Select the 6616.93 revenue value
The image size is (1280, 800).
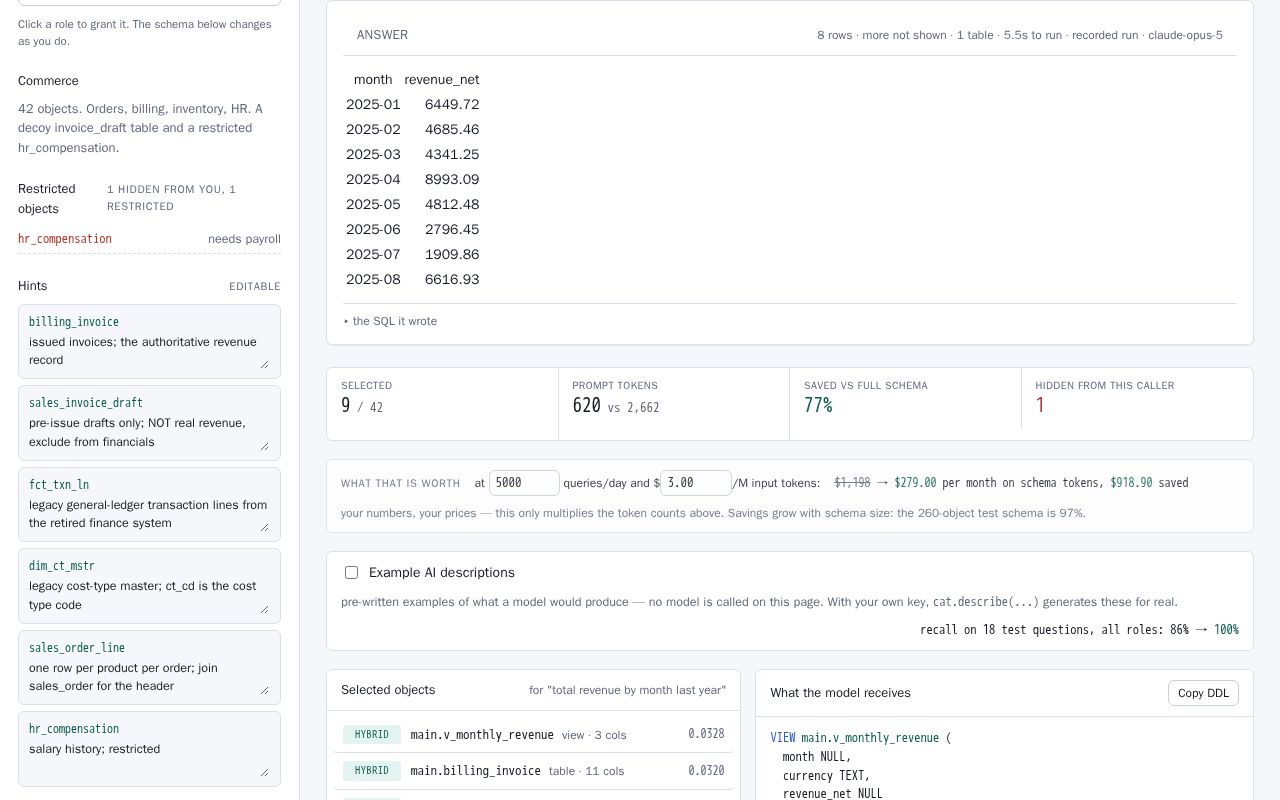[x=452, y=280]
